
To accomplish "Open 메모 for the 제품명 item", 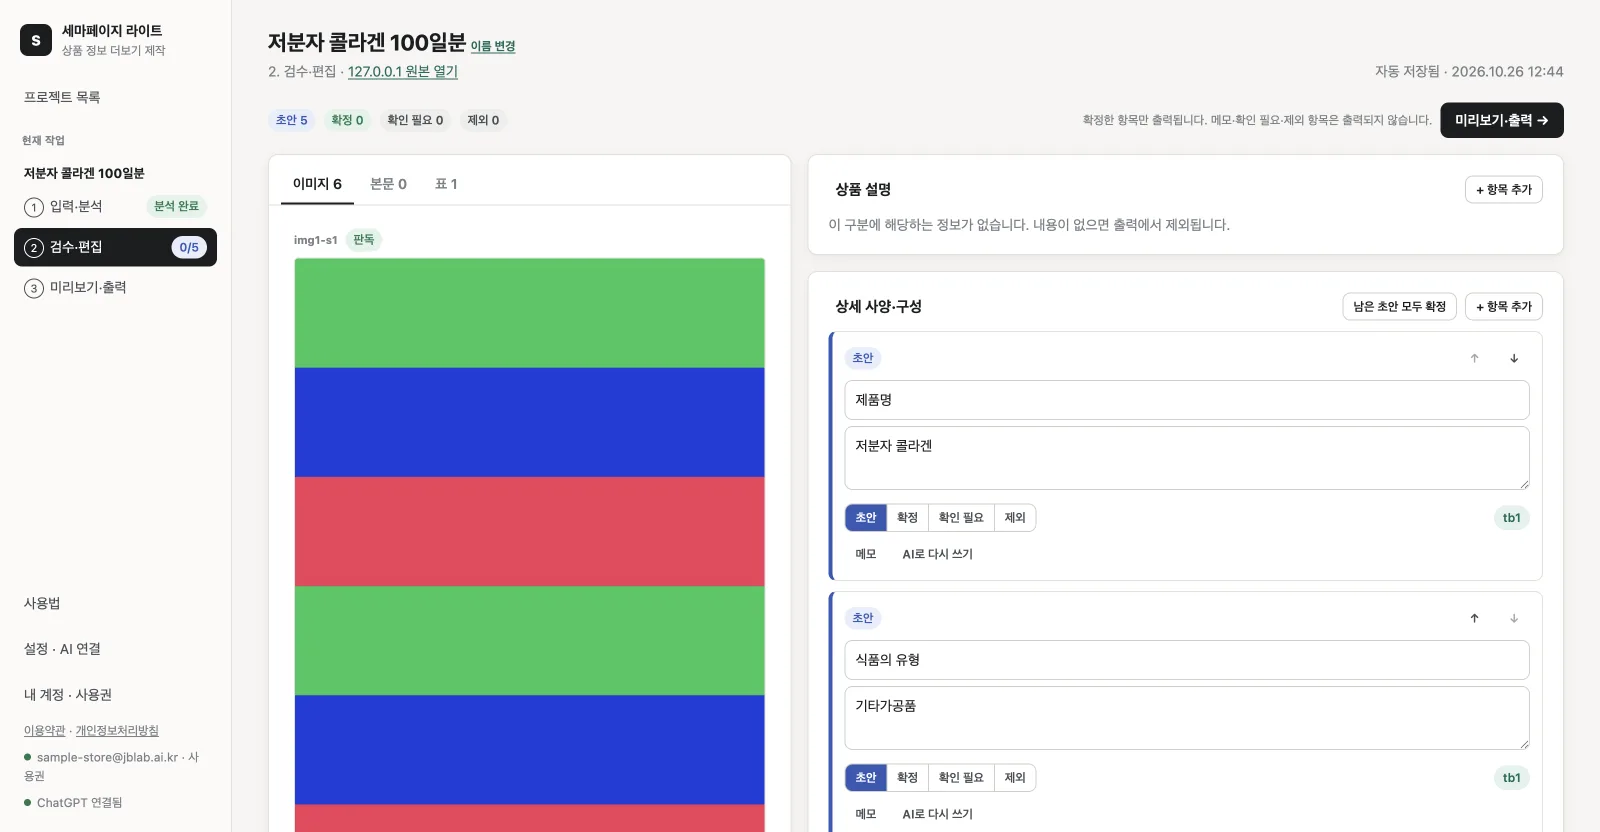I will [x=866, y=554].
